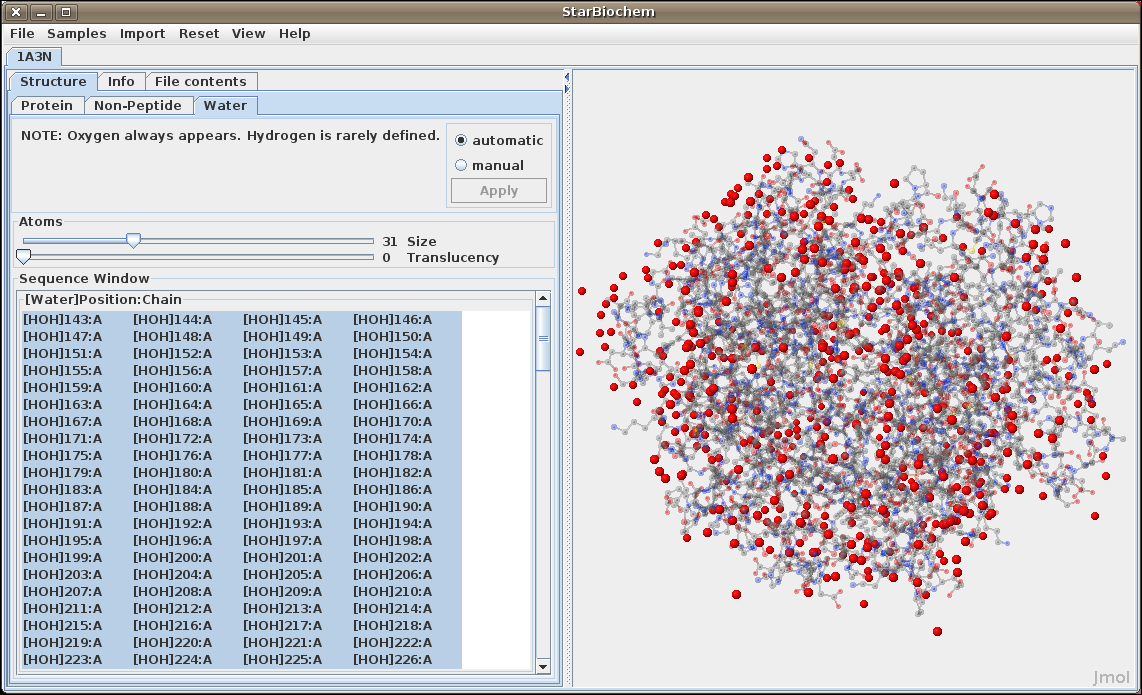
Task: Open the Import menu
Action: [x=142, y=34]
